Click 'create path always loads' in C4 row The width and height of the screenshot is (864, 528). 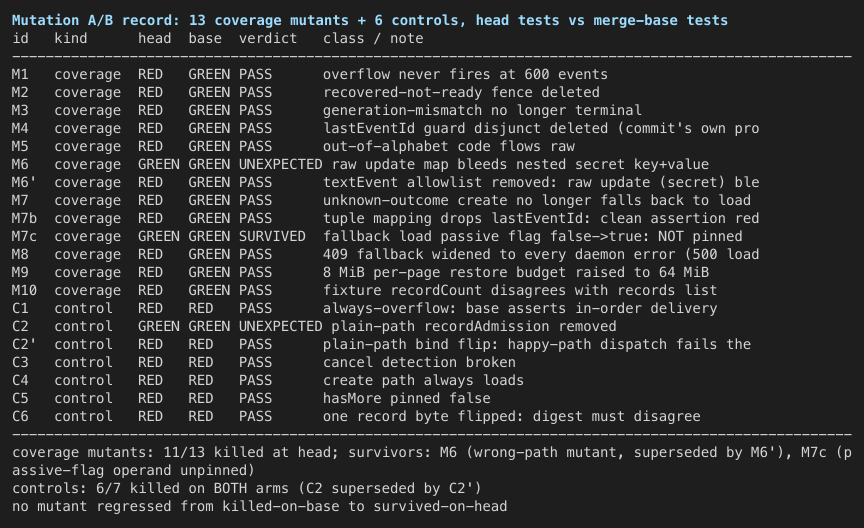click(423, 380)
